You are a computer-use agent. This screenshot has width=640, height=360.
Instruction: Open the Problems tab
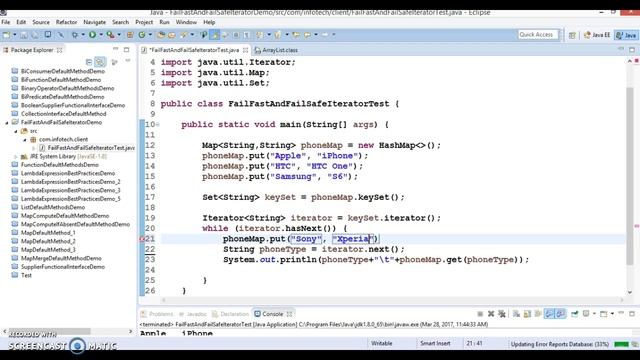click(x=158, y=314)
